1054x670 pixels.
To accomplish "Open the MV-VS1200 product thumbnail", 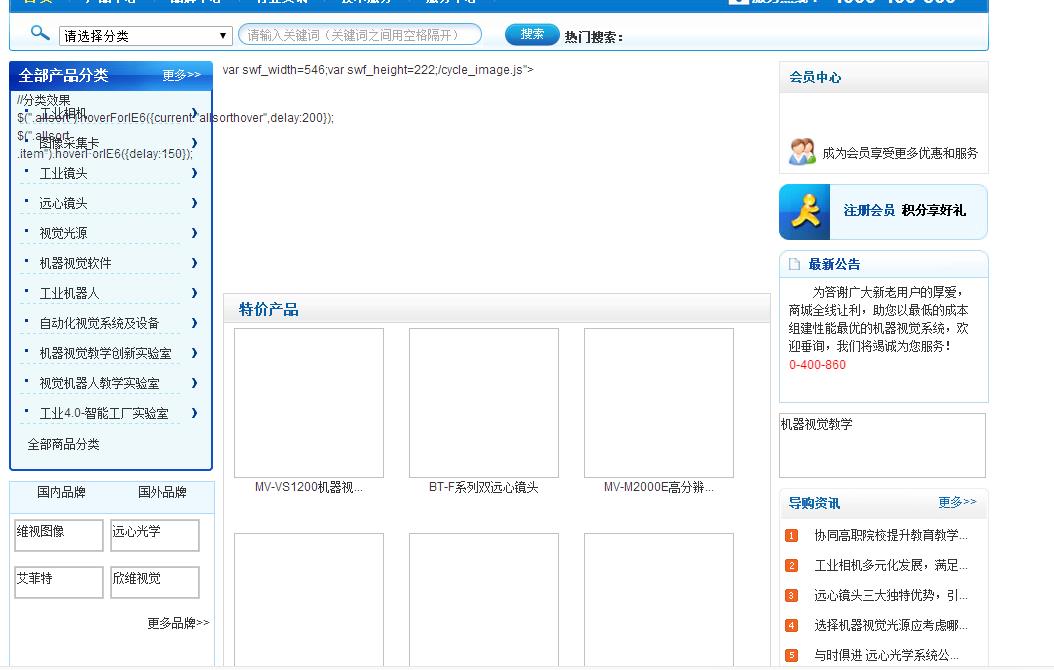I will (309, 403).
